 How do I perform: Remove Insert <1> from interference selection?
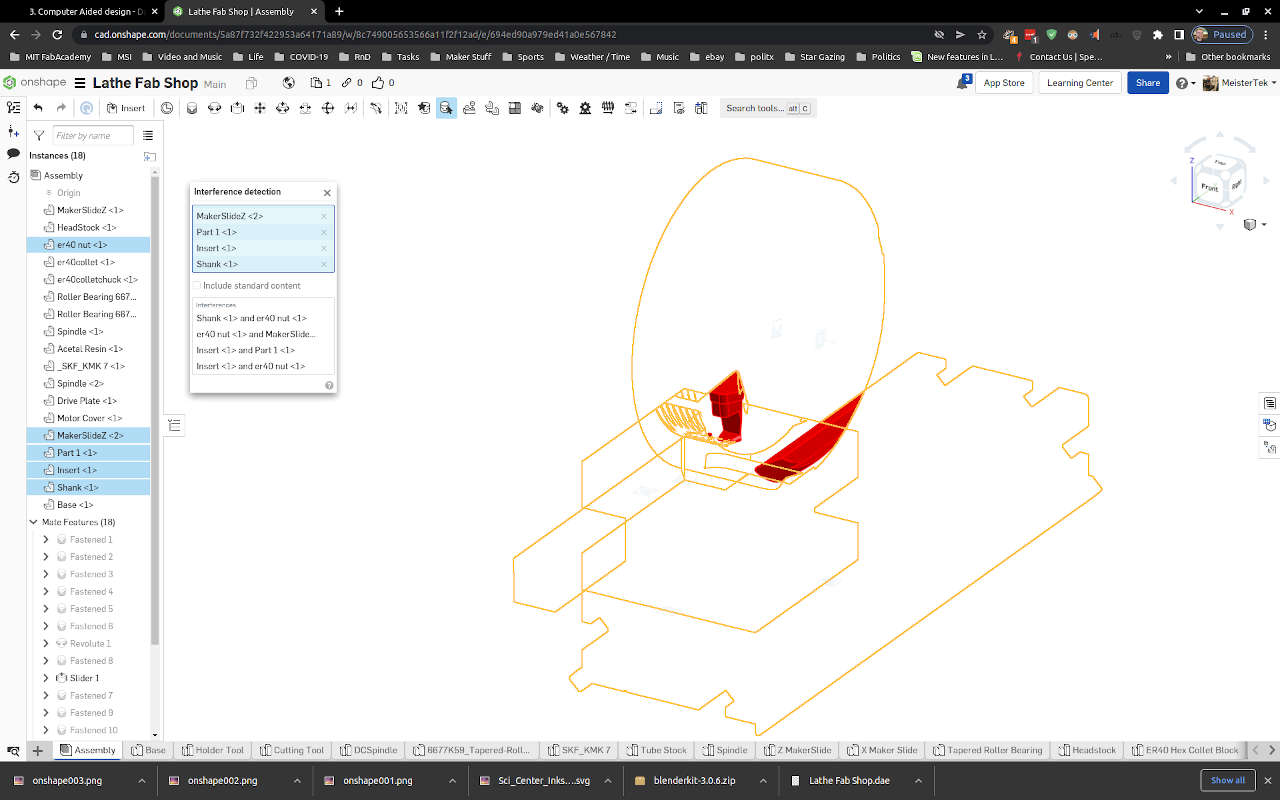[324, 248]
